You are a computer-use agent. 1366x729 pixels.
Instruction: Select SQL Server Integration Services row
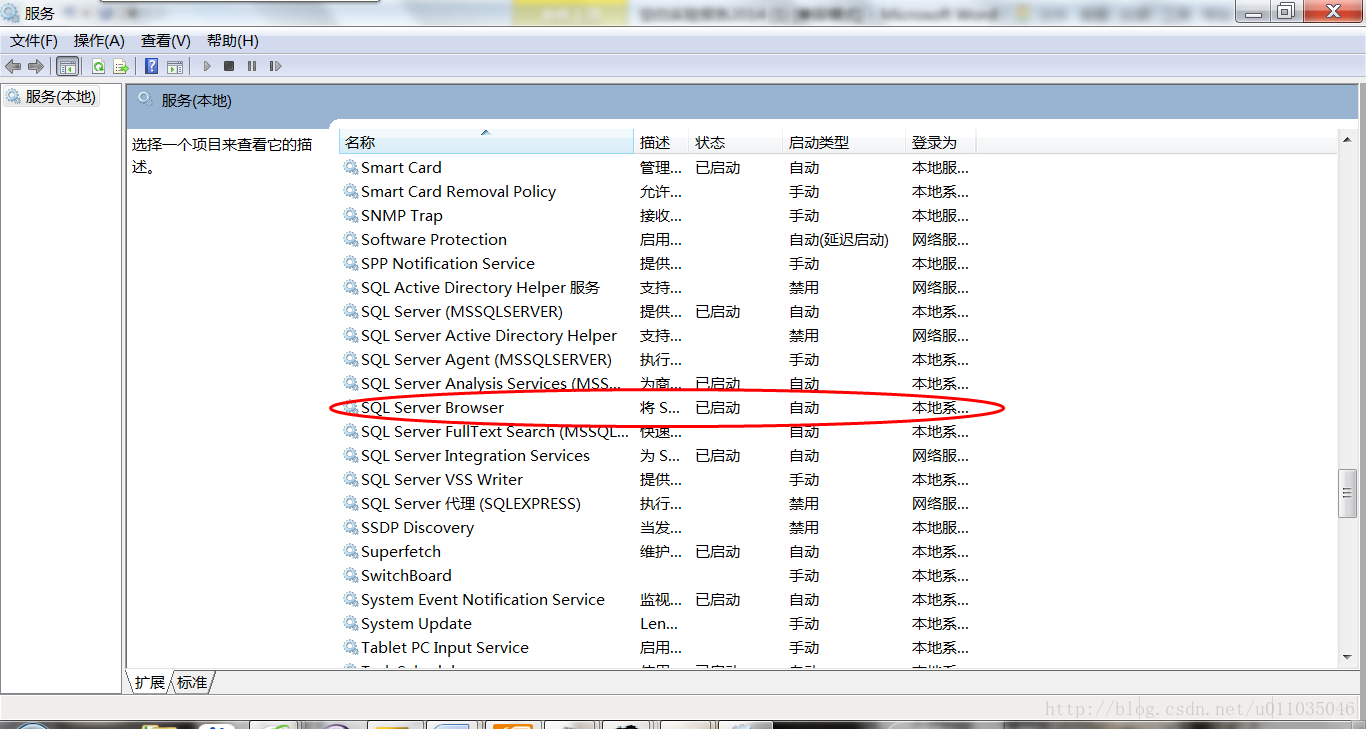[x=656, y=456]
